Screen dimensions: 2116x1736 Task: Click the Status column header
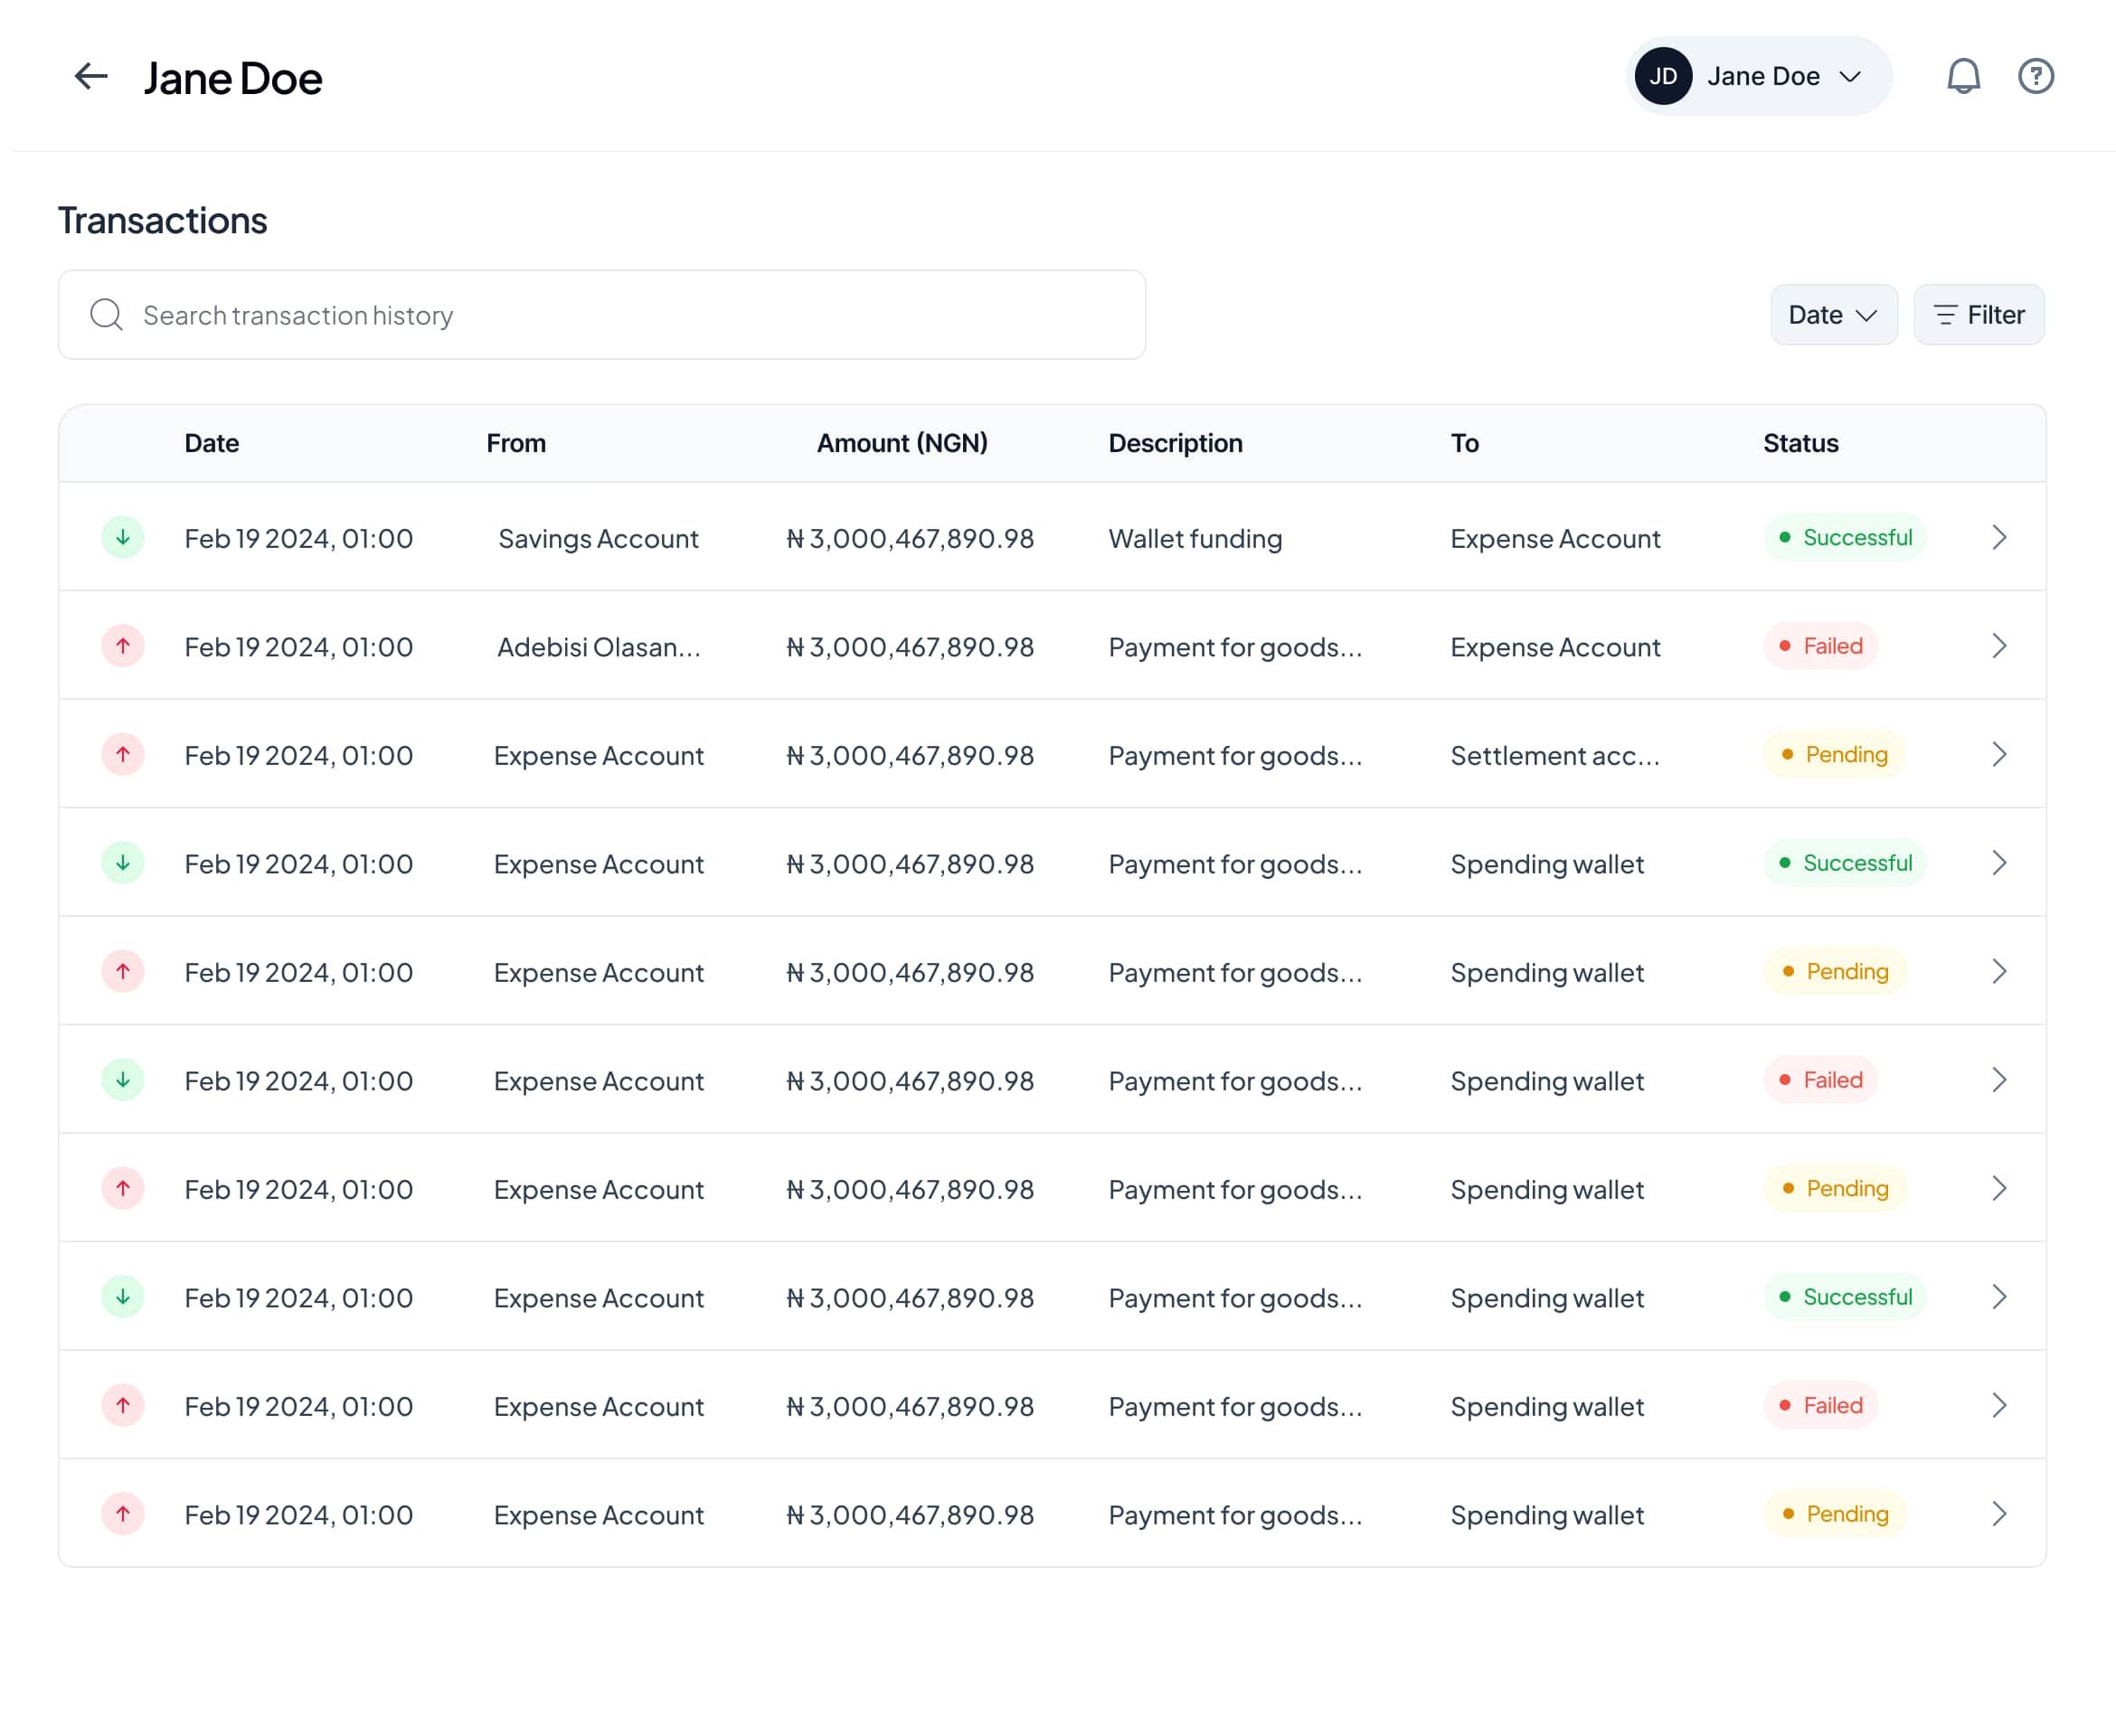(x=1800, y=443)
